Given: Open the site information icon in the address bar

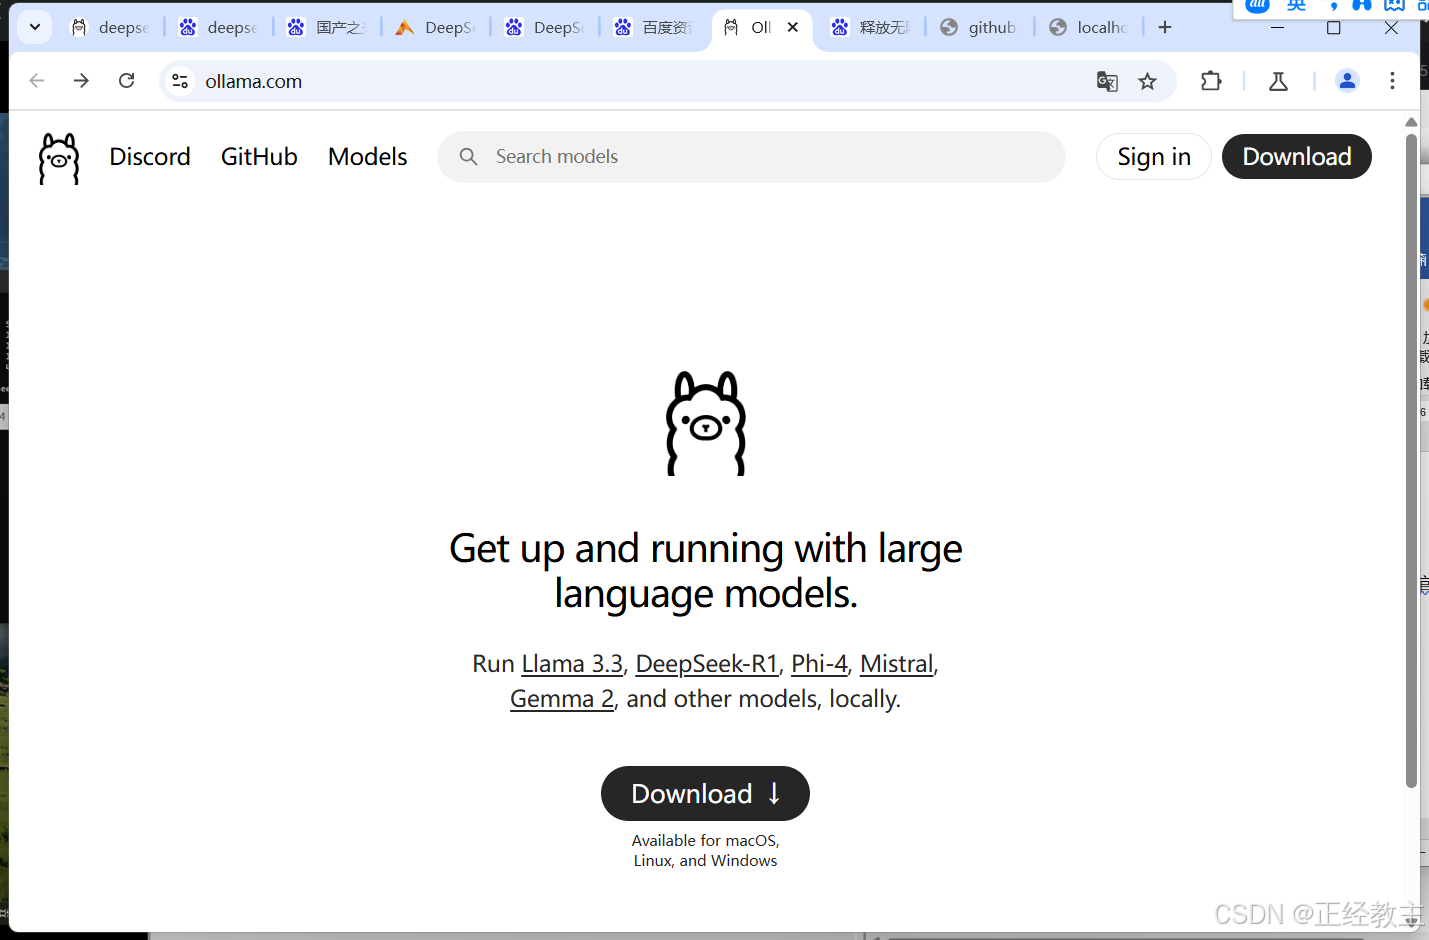Looking at the screenshot, I should click(180, 81).
